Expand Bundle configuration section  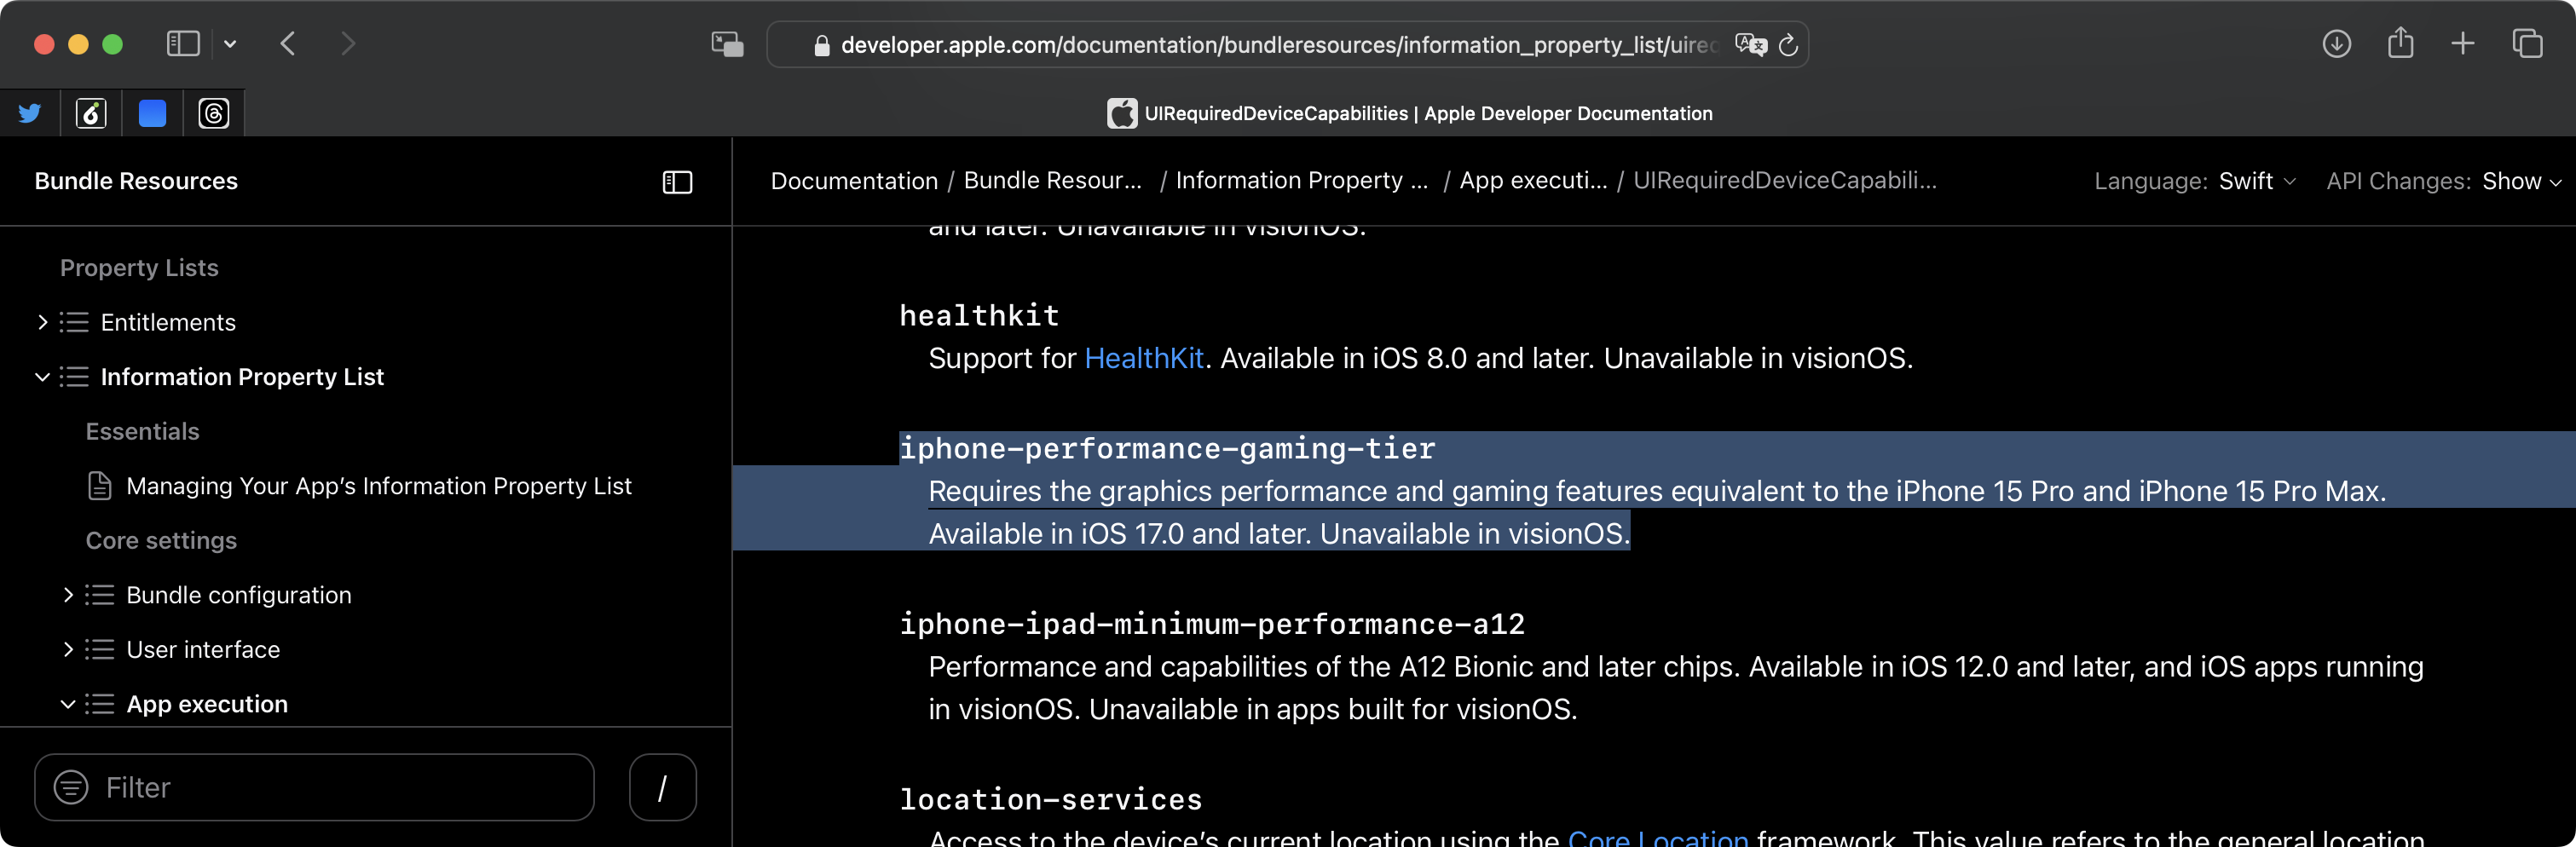[x=68, y=595]
